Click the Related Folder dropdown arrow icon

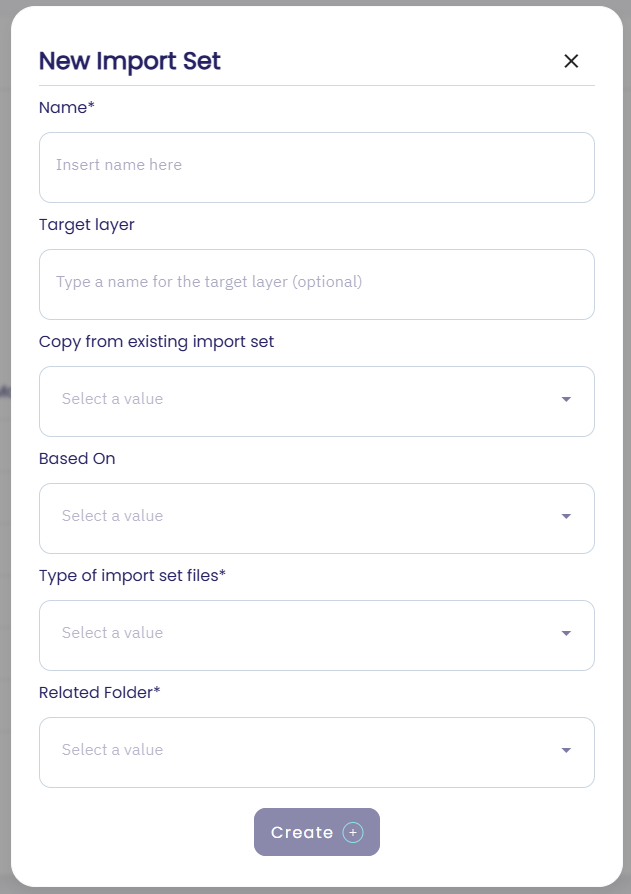(x=566, y=751)
